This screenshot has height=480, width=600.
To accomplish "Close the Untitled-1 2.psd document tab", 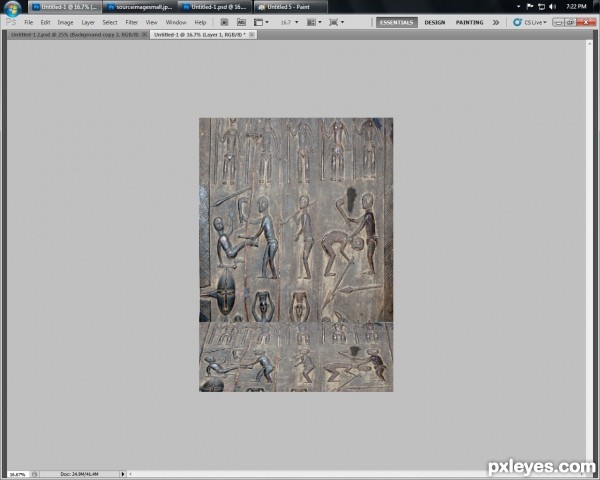I will tap(144, 34).
